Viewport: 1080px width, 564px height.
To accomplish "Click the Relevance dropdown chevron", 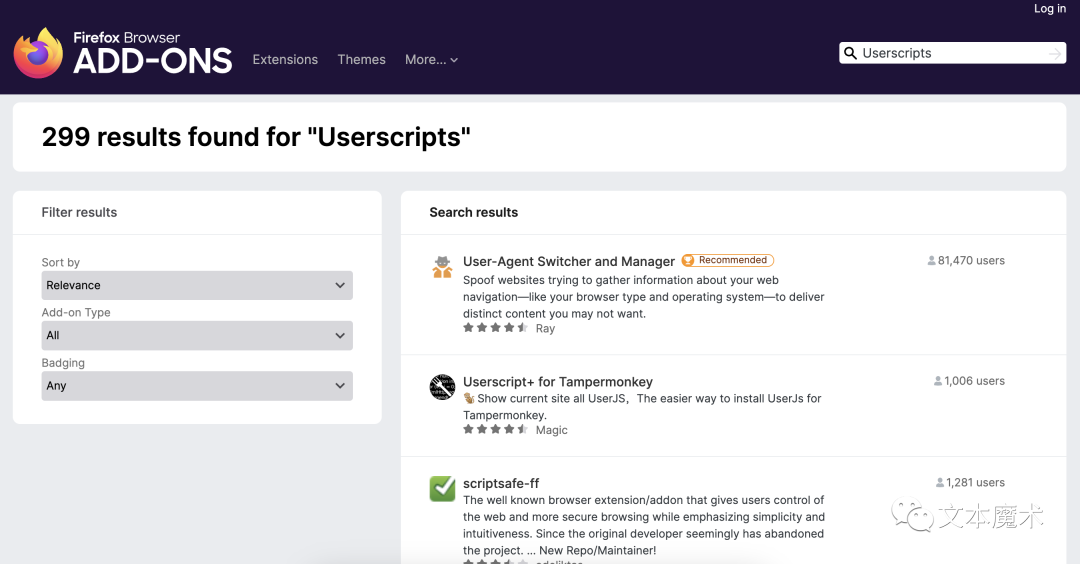I will coord(340,285).
